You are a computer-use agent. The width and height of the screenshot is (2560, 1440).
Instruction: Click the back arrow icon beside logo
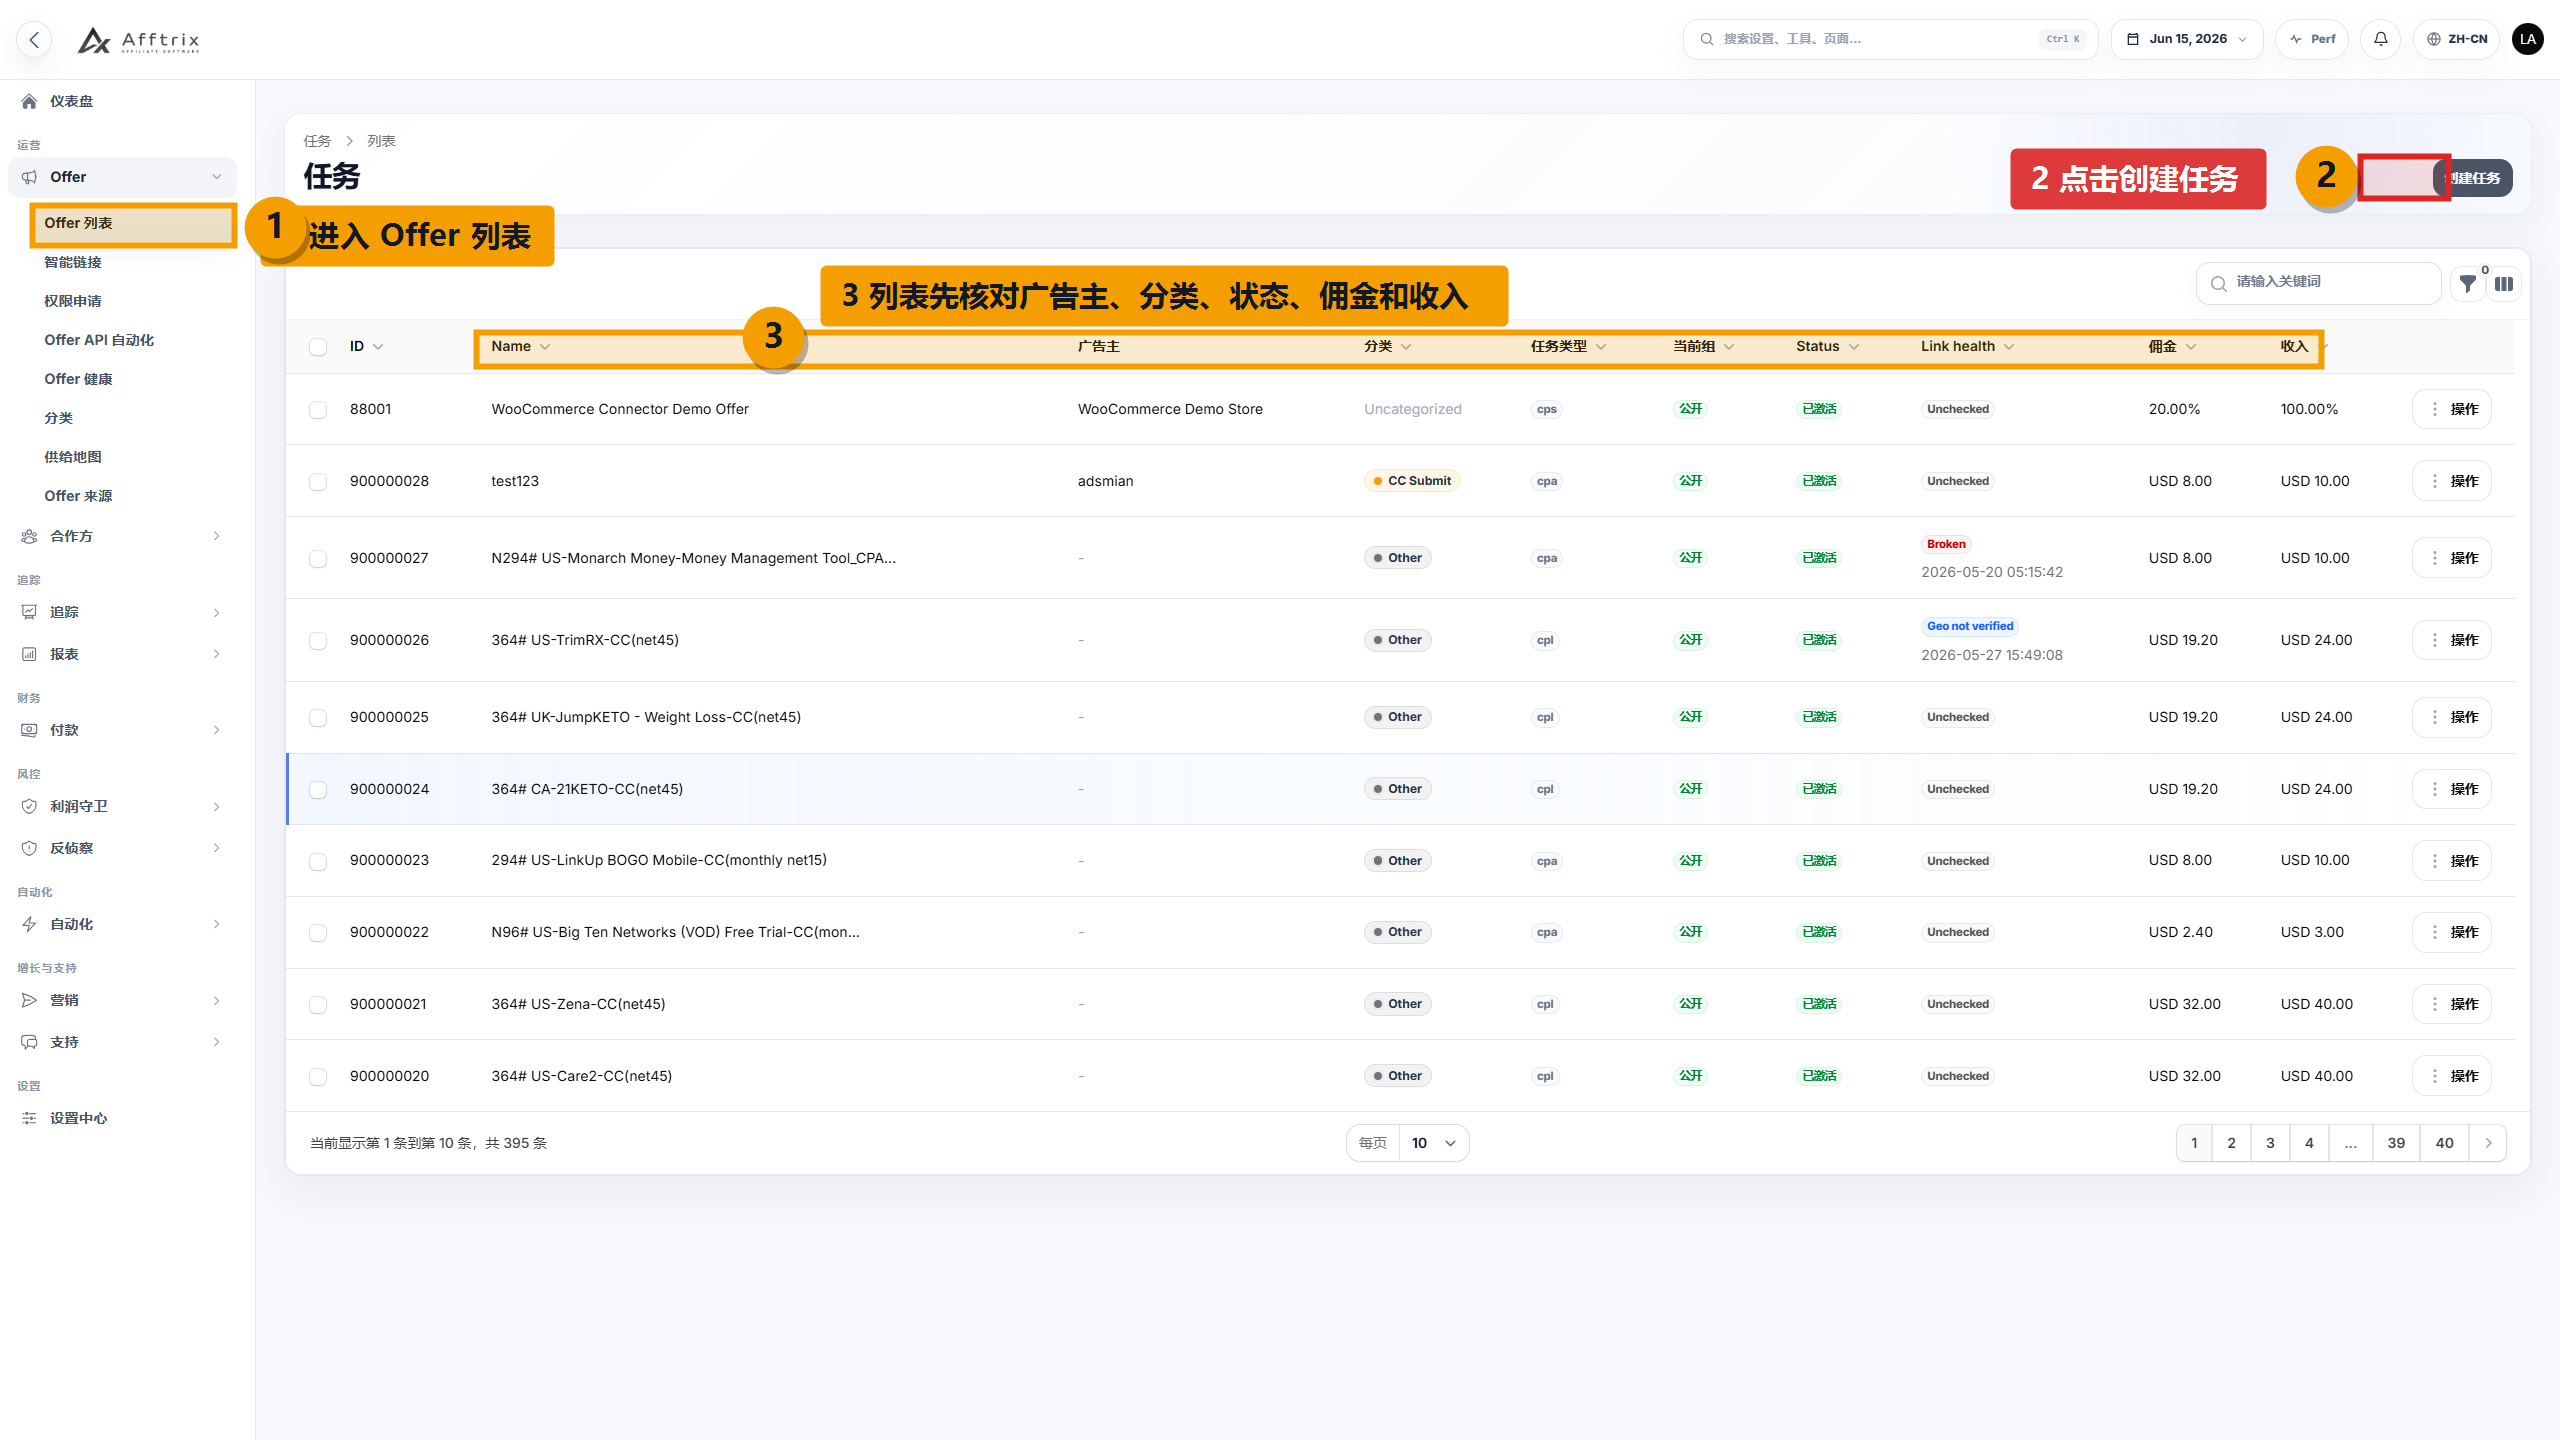click(35, 40)
